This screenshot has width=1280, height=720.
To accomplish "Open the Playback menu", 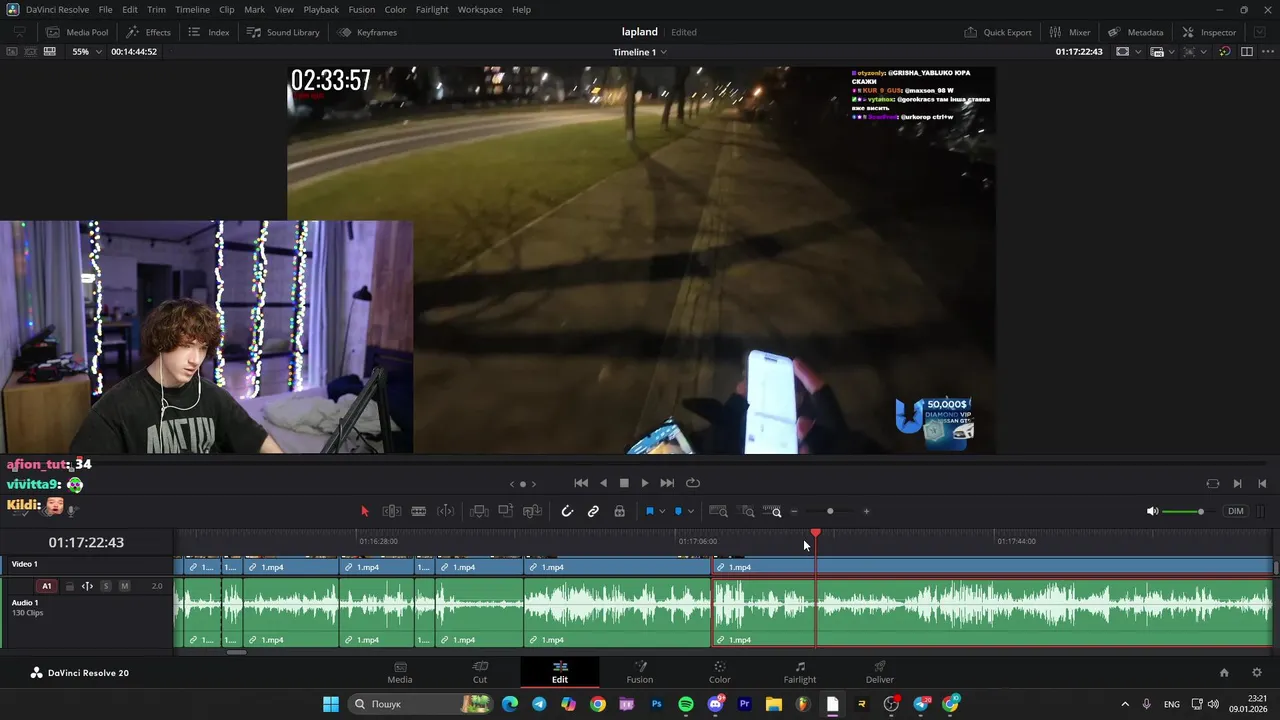I will point(321,9).
